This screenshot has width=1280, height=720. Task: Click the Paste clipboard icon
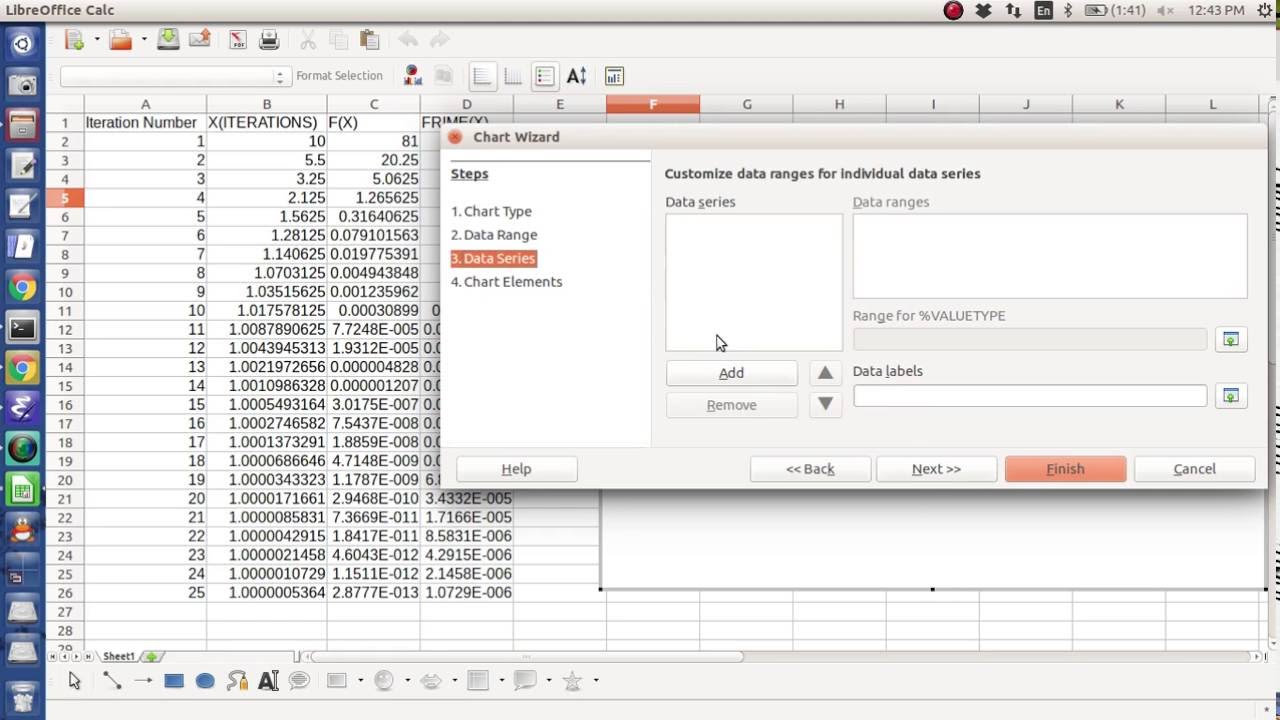click(370, 39)
